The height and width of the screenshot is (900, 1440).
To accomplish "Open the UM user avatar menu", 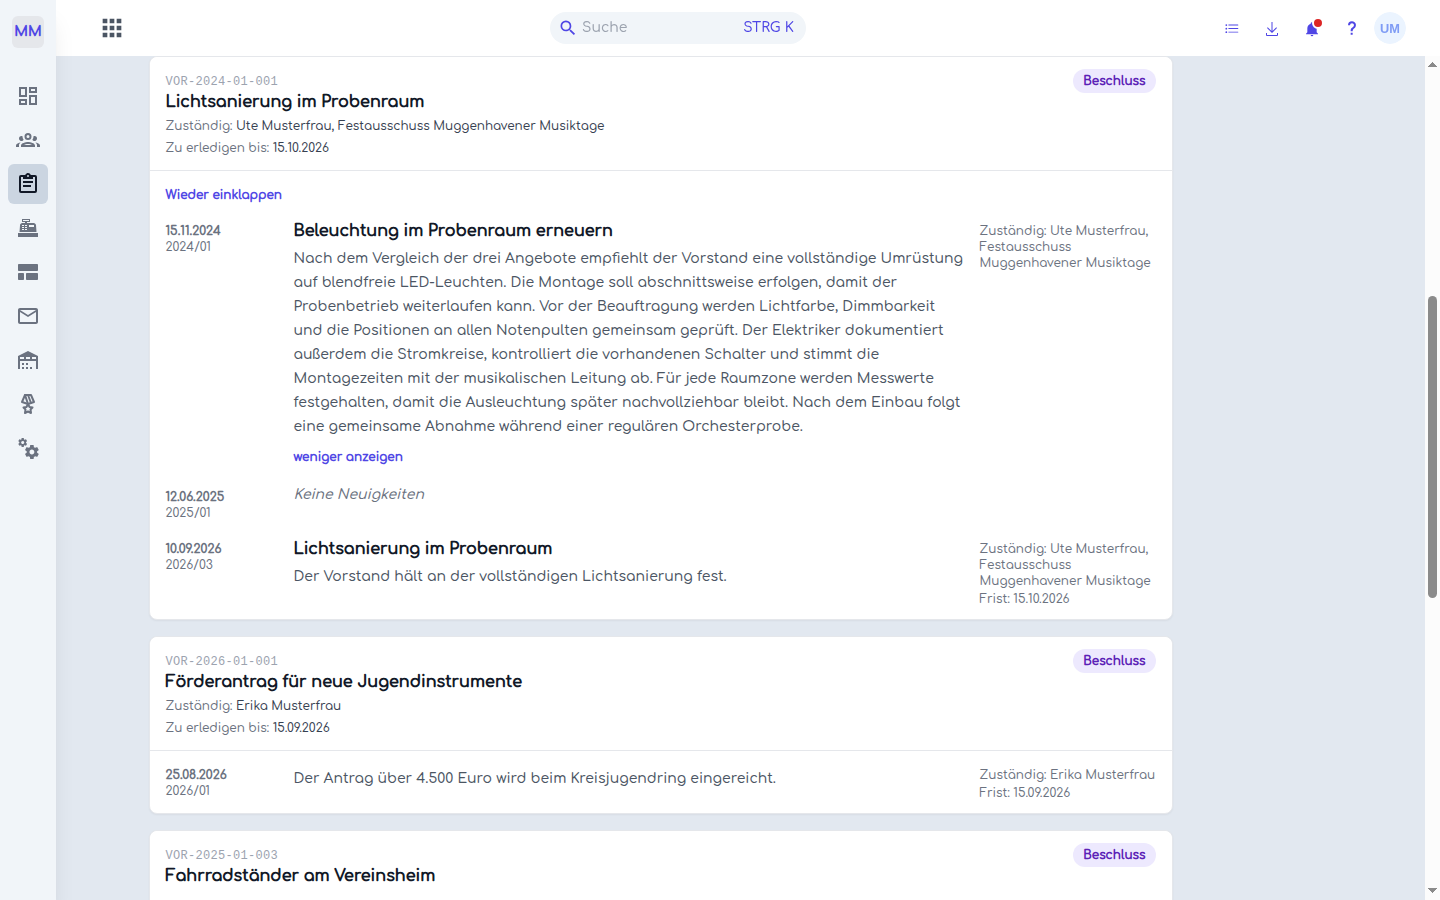I will tap(1390, 28).
